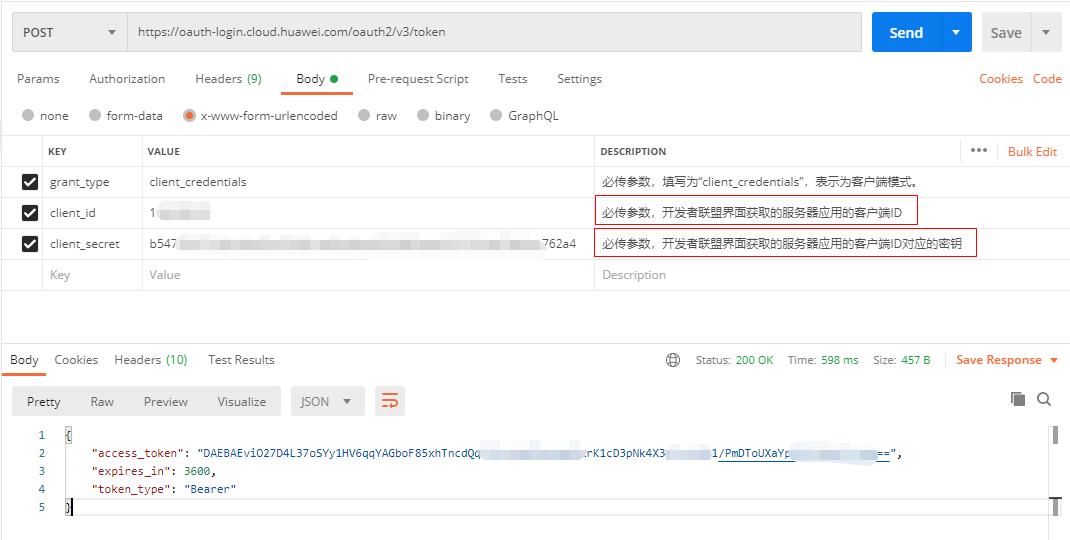Click the Status 200 OK text
The image size is (1070, 540).
(734, 360)
